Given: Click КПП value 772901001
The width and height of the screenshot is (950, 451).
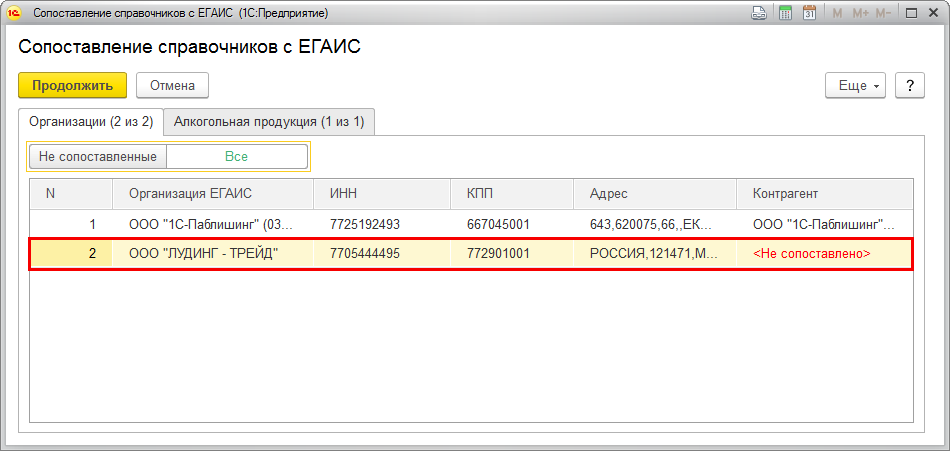Looking at the screenshot, I should (x=512, y=254).
